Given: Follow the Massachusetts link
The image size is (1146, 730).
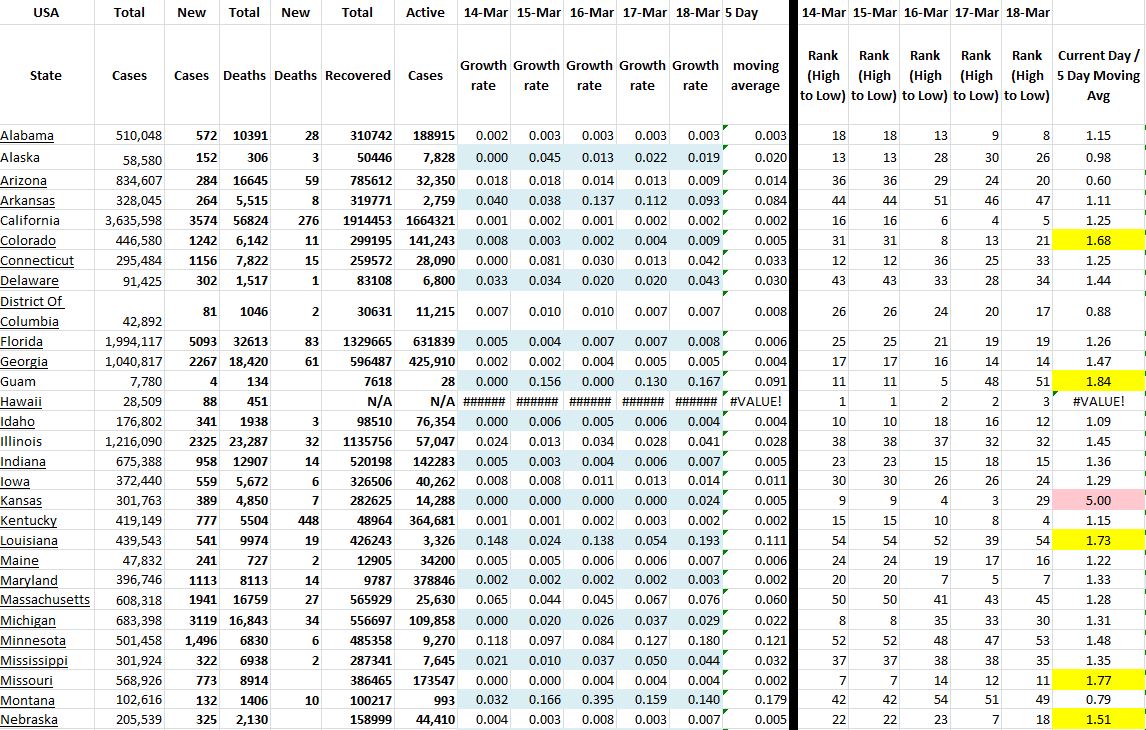Looking at the screenshot, I should 45,600.
